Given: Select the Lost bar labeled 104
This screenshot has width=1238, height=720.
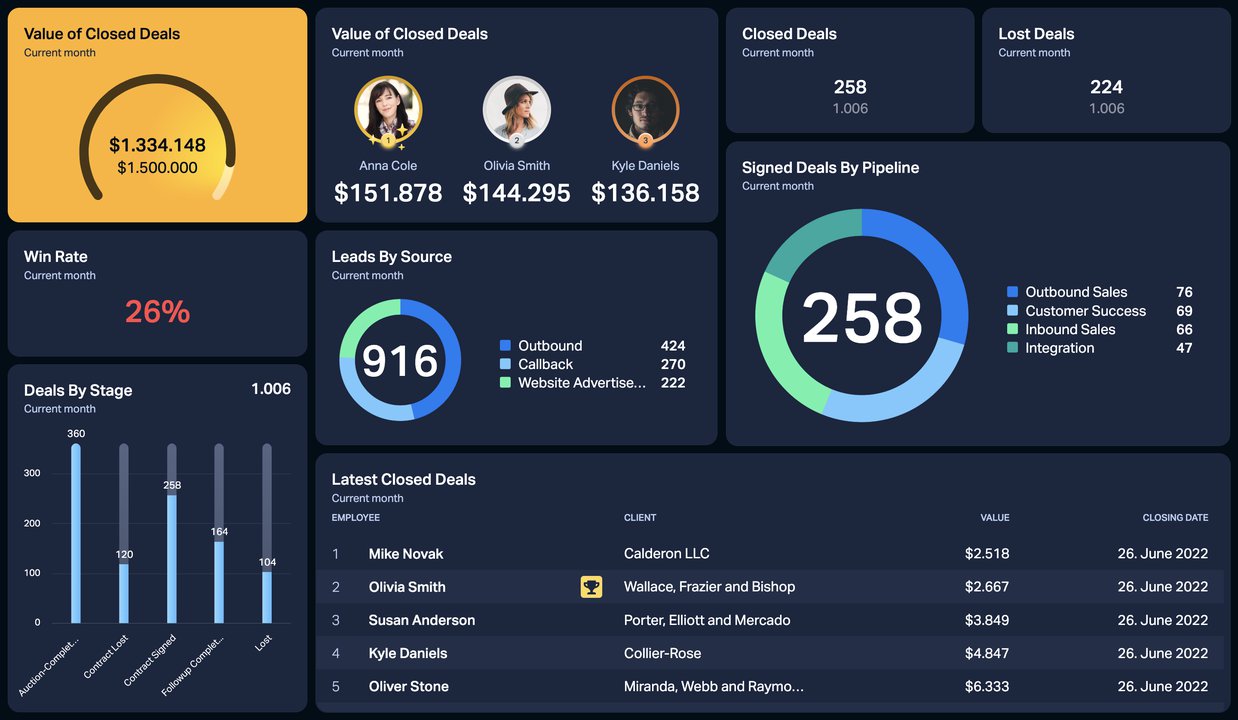Looking at the screenshot, I should [267, 597].
